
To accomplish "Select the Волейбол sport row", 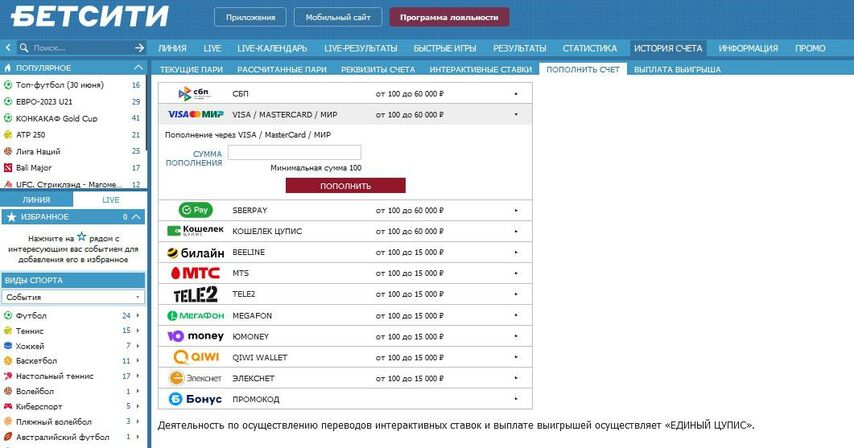I will [73, 391].
